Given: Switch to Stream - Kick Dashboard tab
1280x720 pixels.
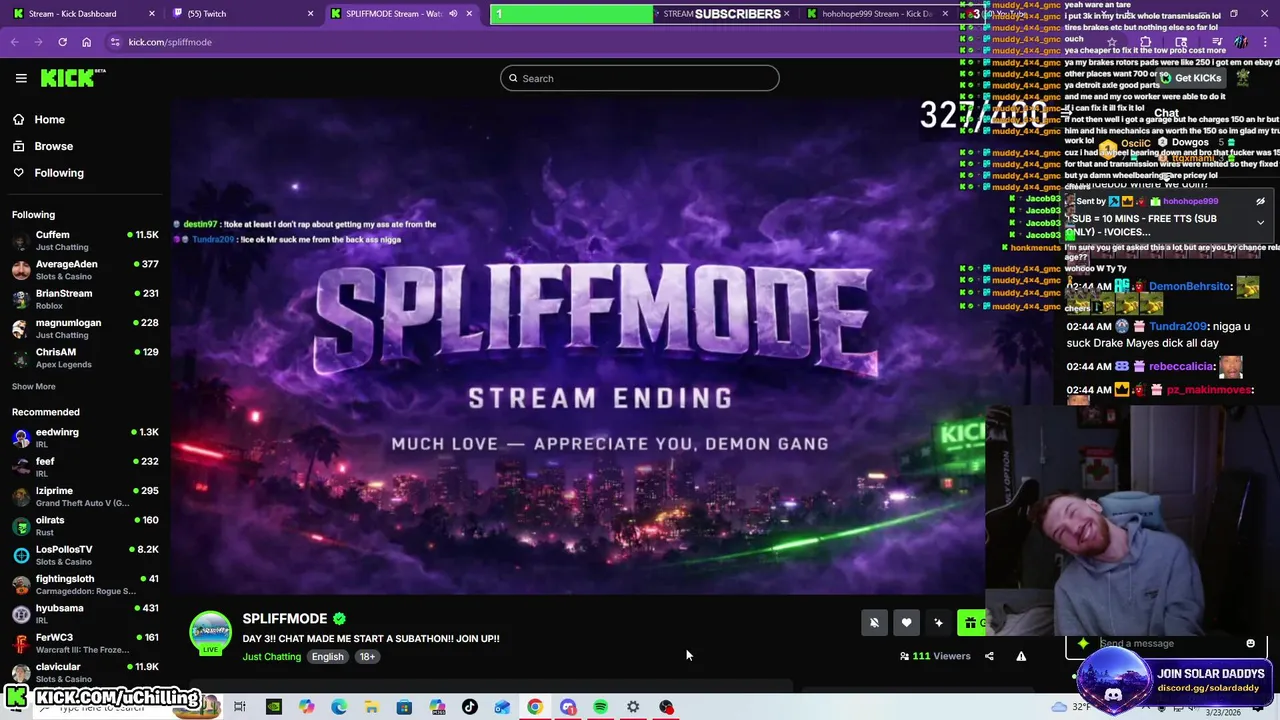Looking at the screenshot, I should (82, 13).
